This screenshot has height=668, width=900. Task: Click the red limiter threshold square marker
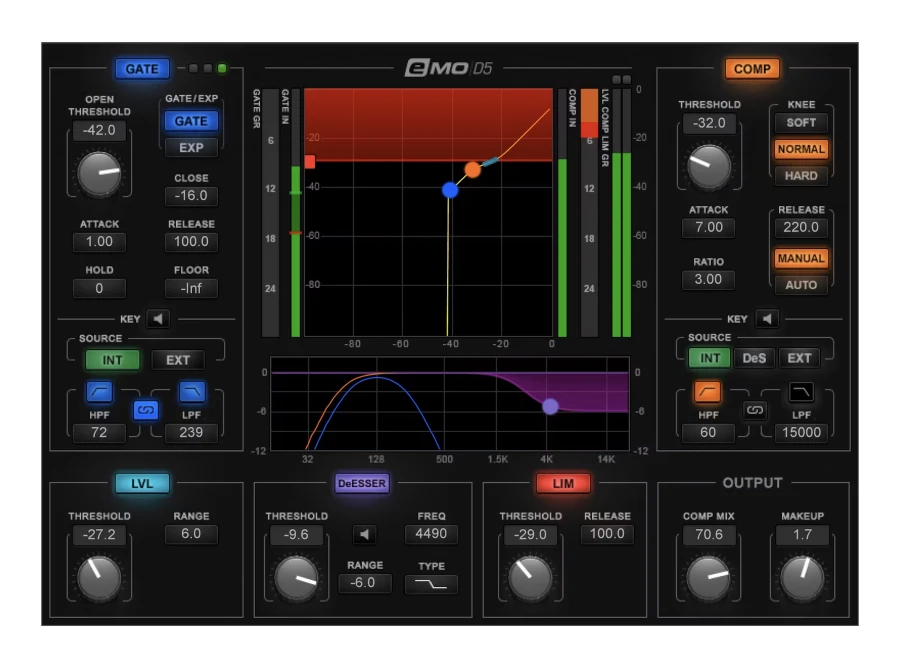point(310,162)
